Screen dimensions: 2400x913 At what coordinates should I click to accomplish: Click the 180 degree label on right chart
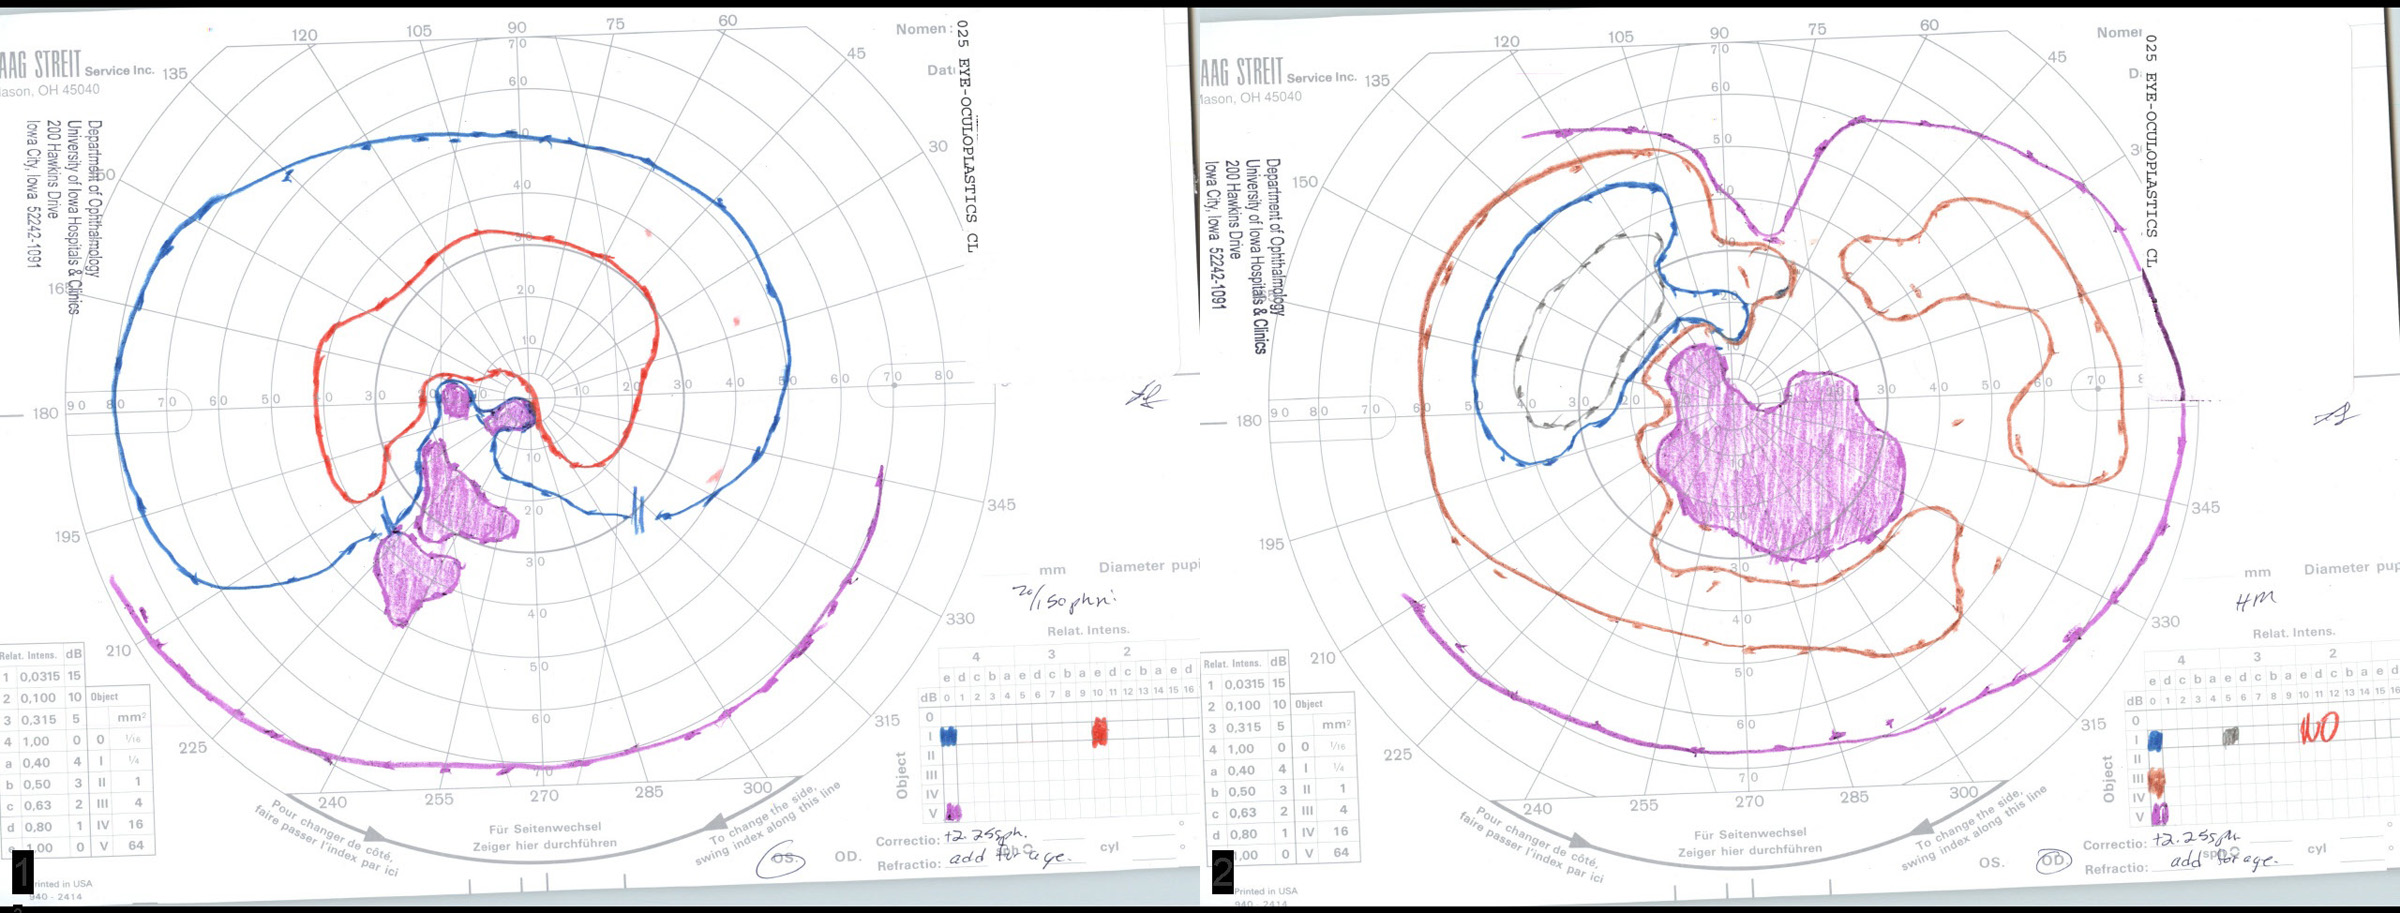pyautogui.click(x=1248, y=421)
